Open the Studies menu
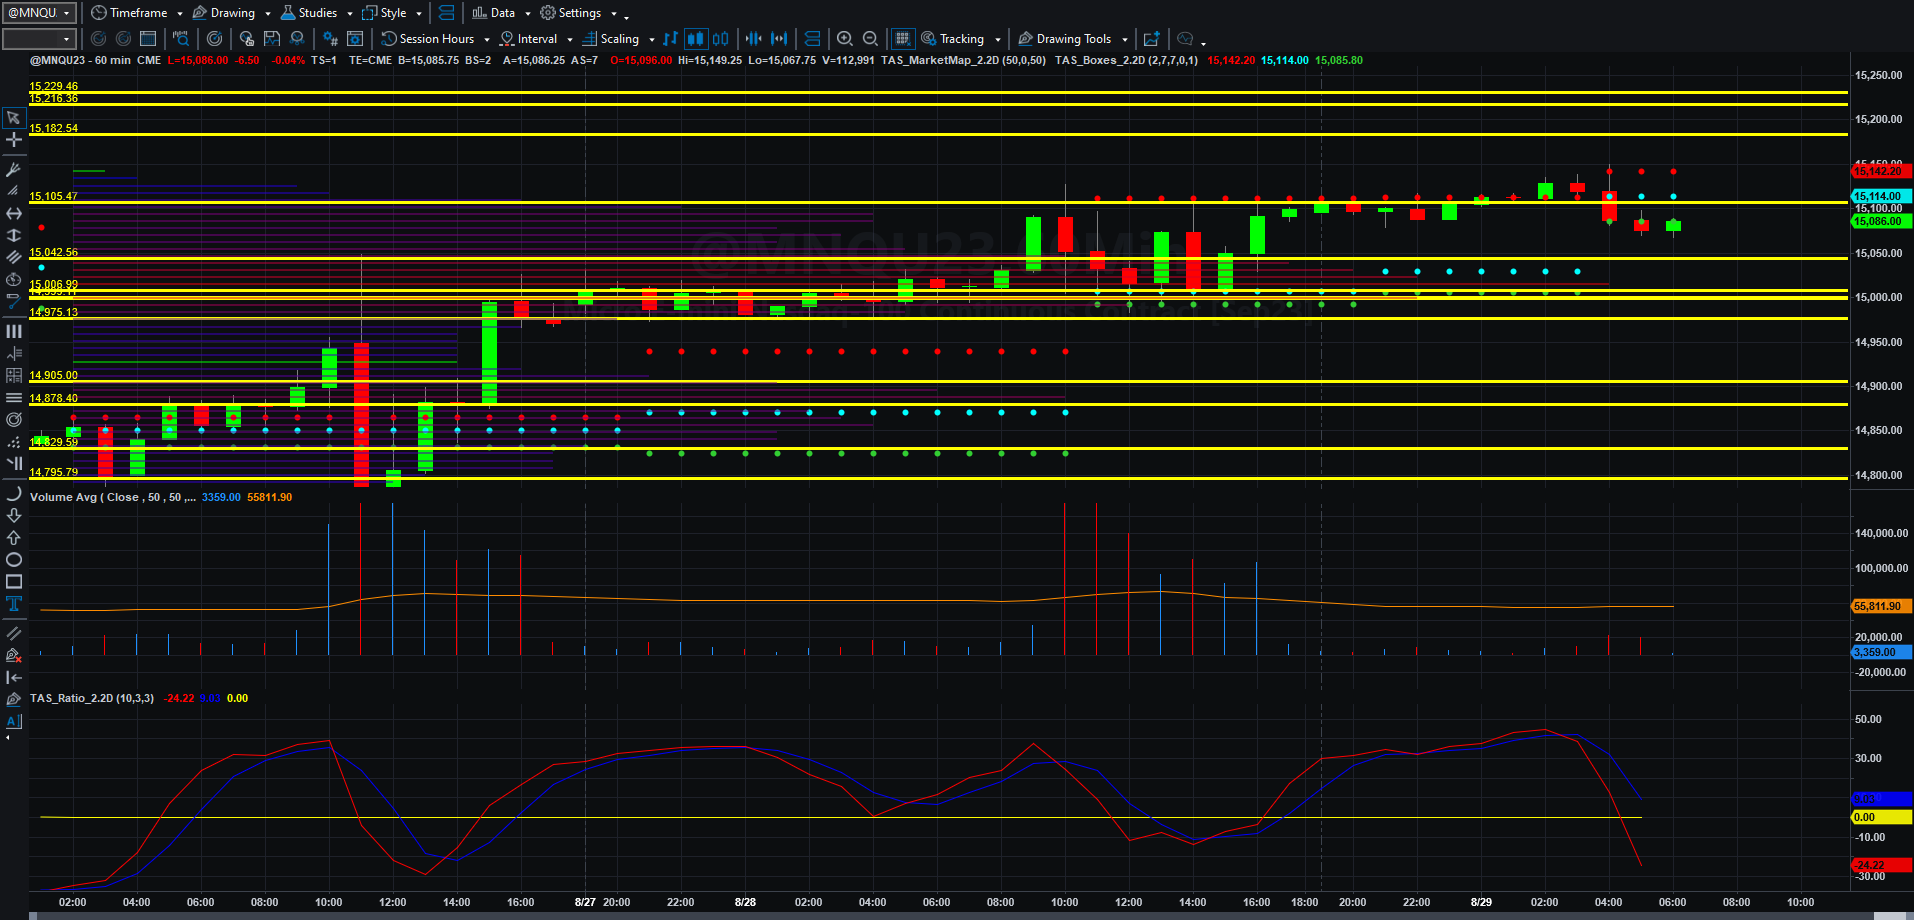The height and width of the screenshot is (920, 1914). coord(316,13)
